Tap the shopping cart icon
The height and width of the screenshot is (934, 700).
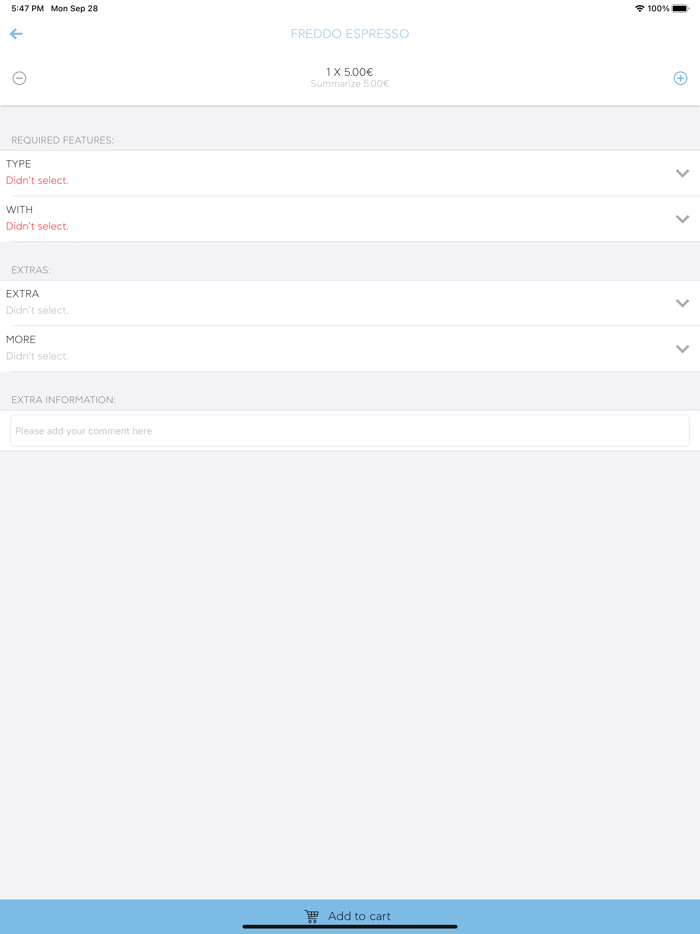tap(312, 916)
